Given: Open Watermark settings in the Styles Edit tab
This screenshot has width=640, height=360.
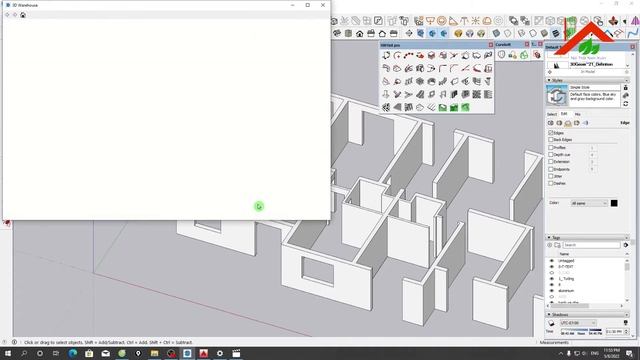Looking at the screenshot, I should pos(577,123).
